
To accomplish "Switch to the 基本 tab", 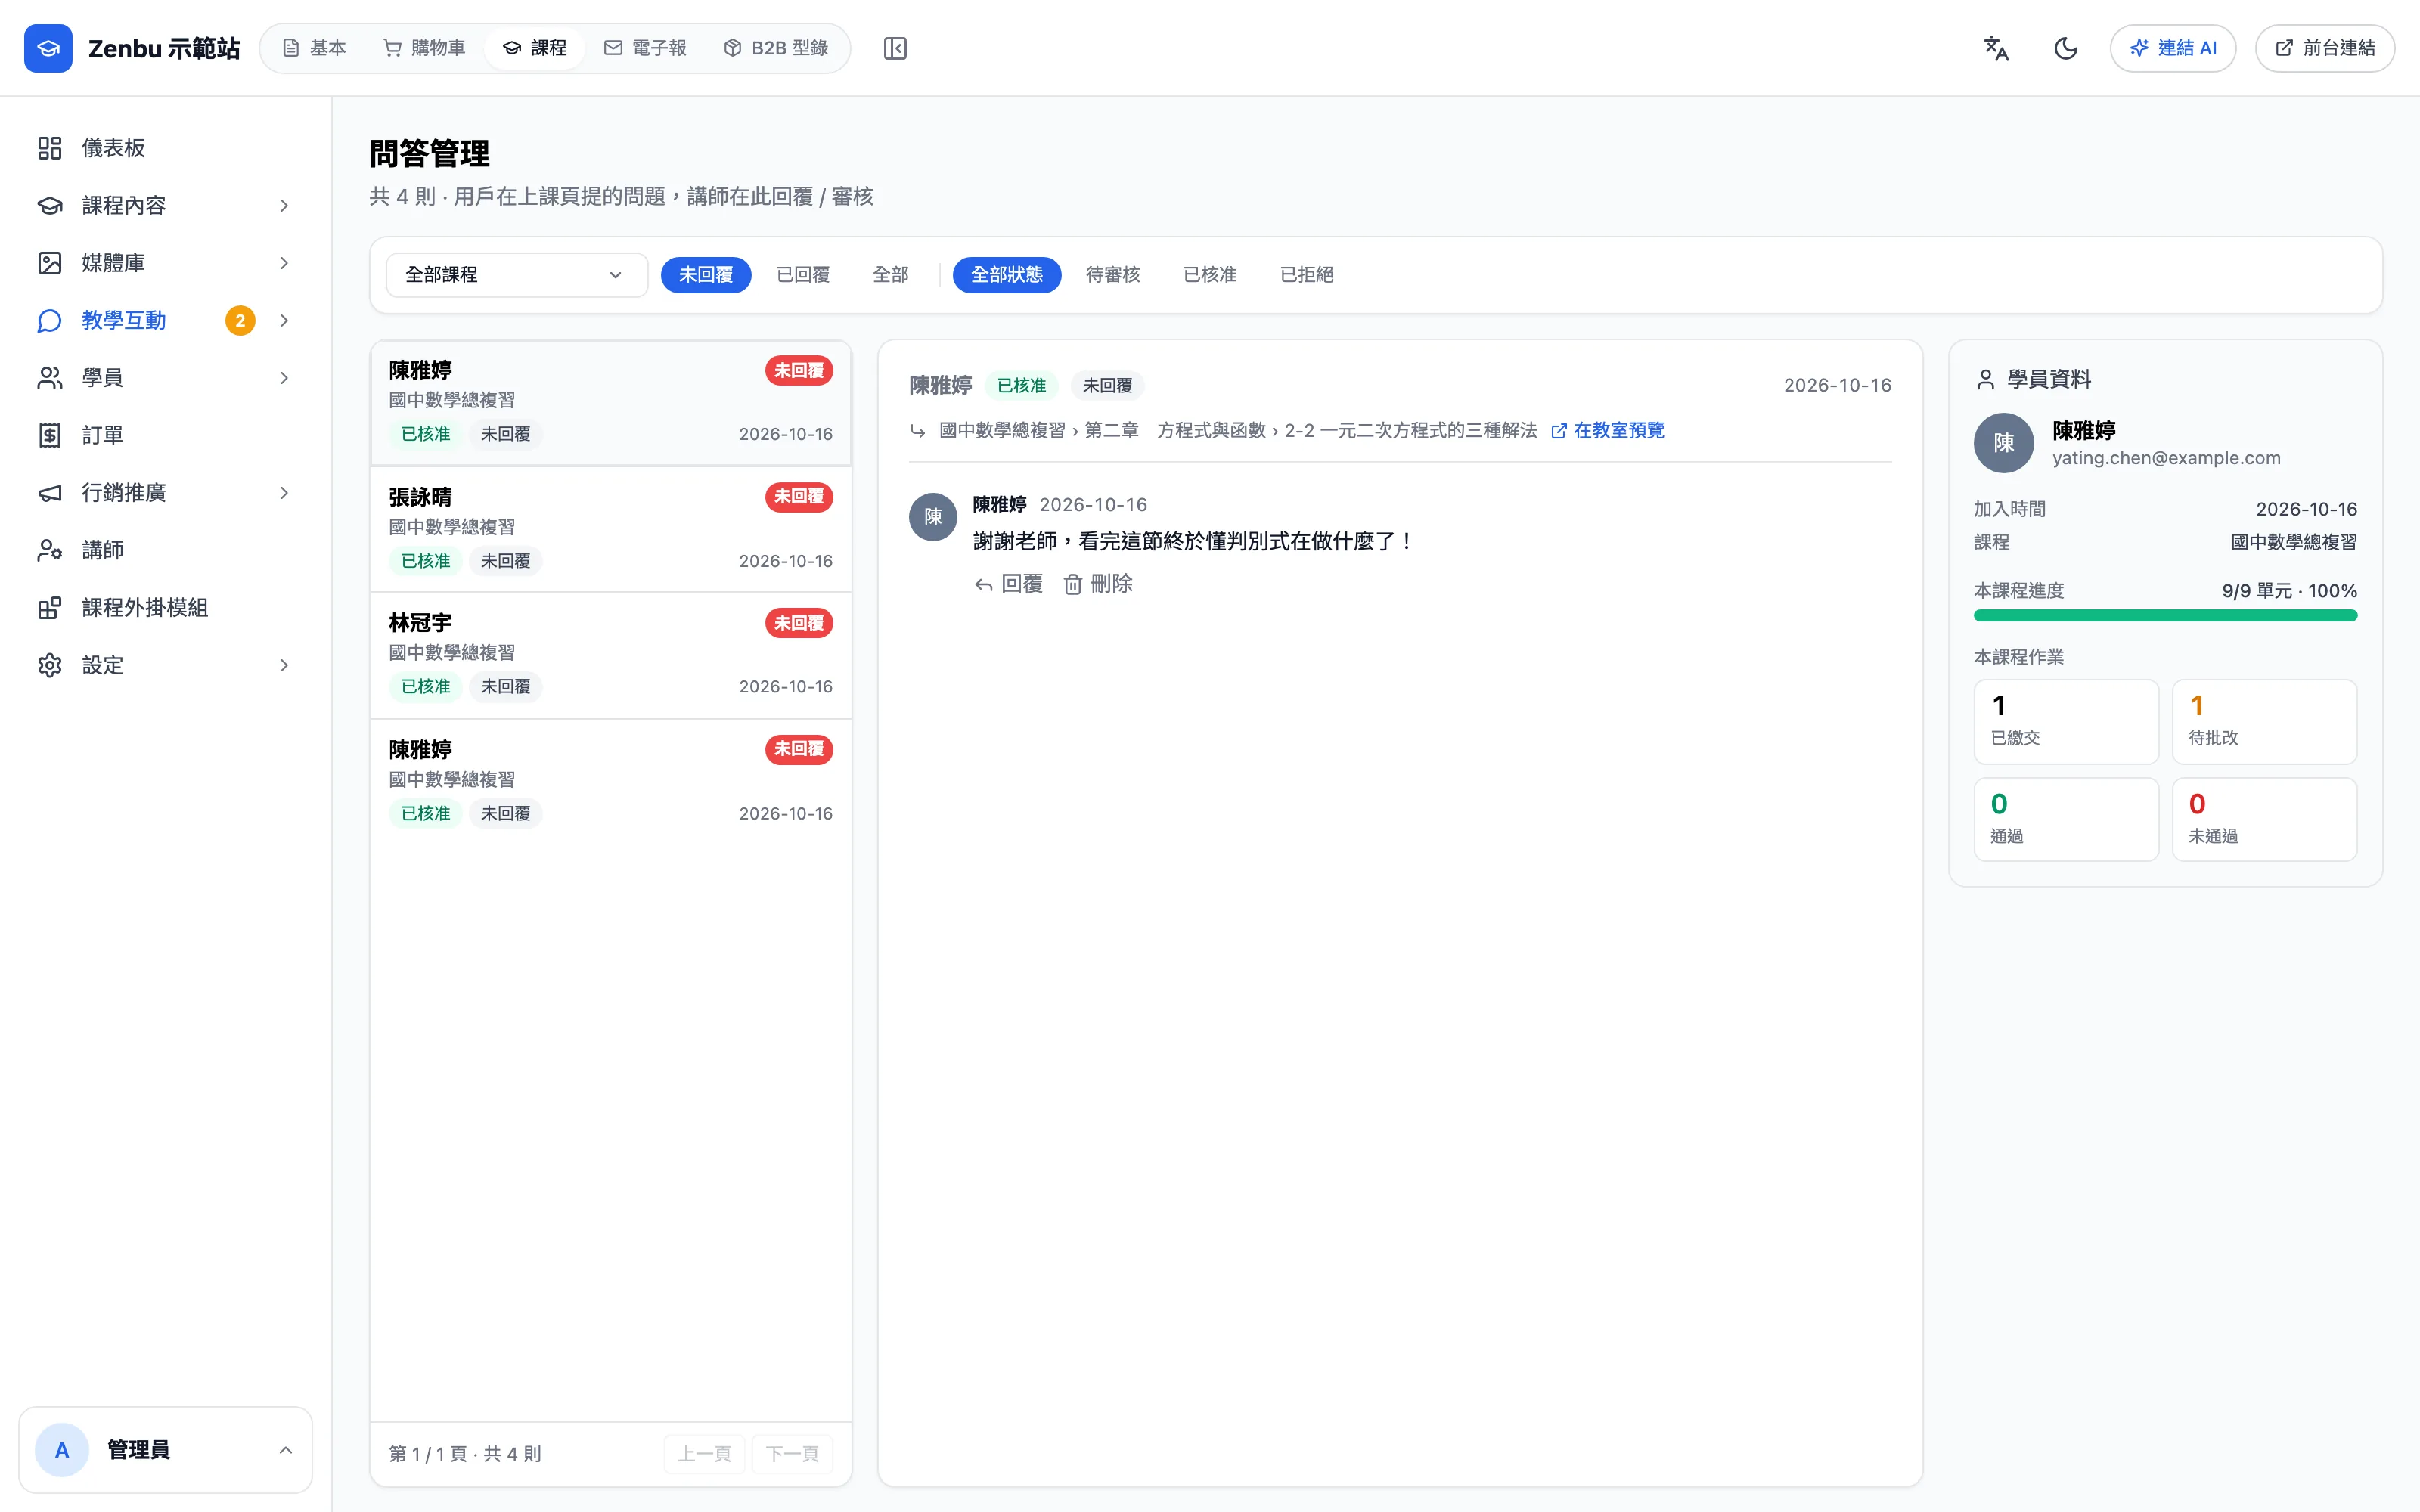I will click(x=314, y=48).
